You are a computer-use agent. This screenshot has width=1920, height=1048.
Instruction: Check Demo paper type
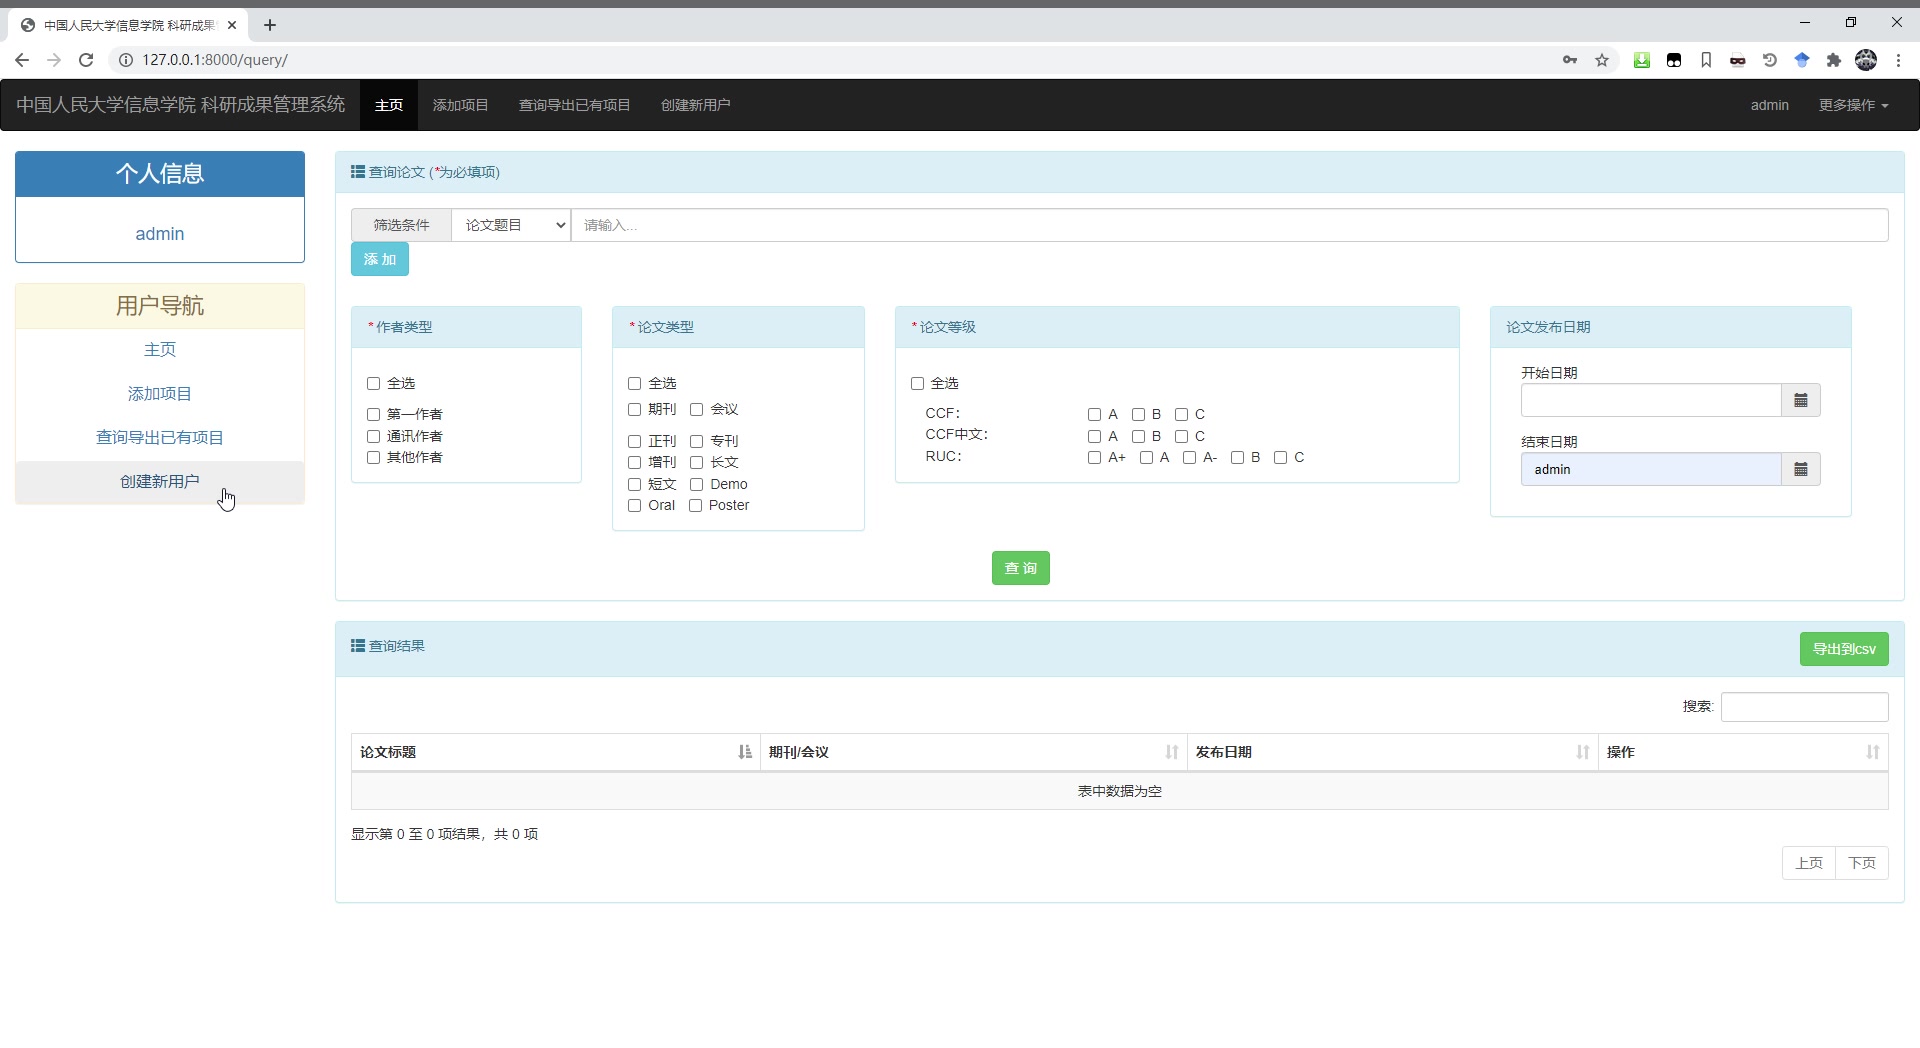click(696, 484)
